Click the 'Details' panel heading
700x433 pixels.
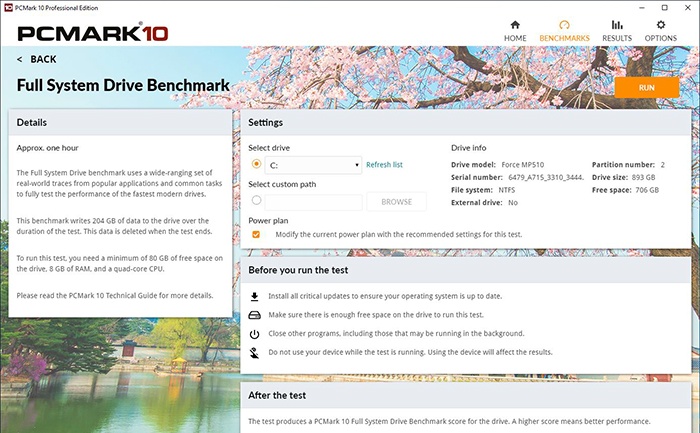[32, 122]
